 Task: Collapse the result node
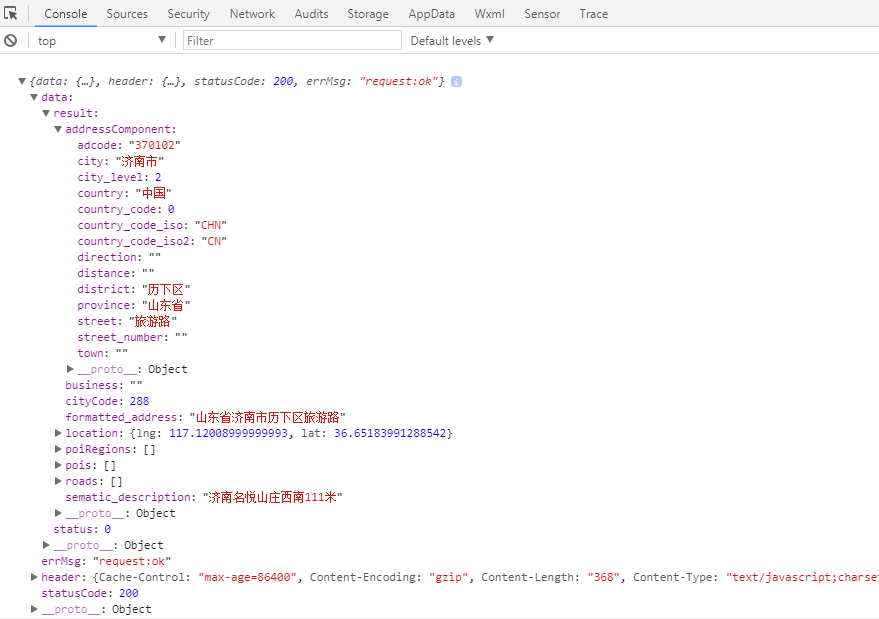point(46,113)
